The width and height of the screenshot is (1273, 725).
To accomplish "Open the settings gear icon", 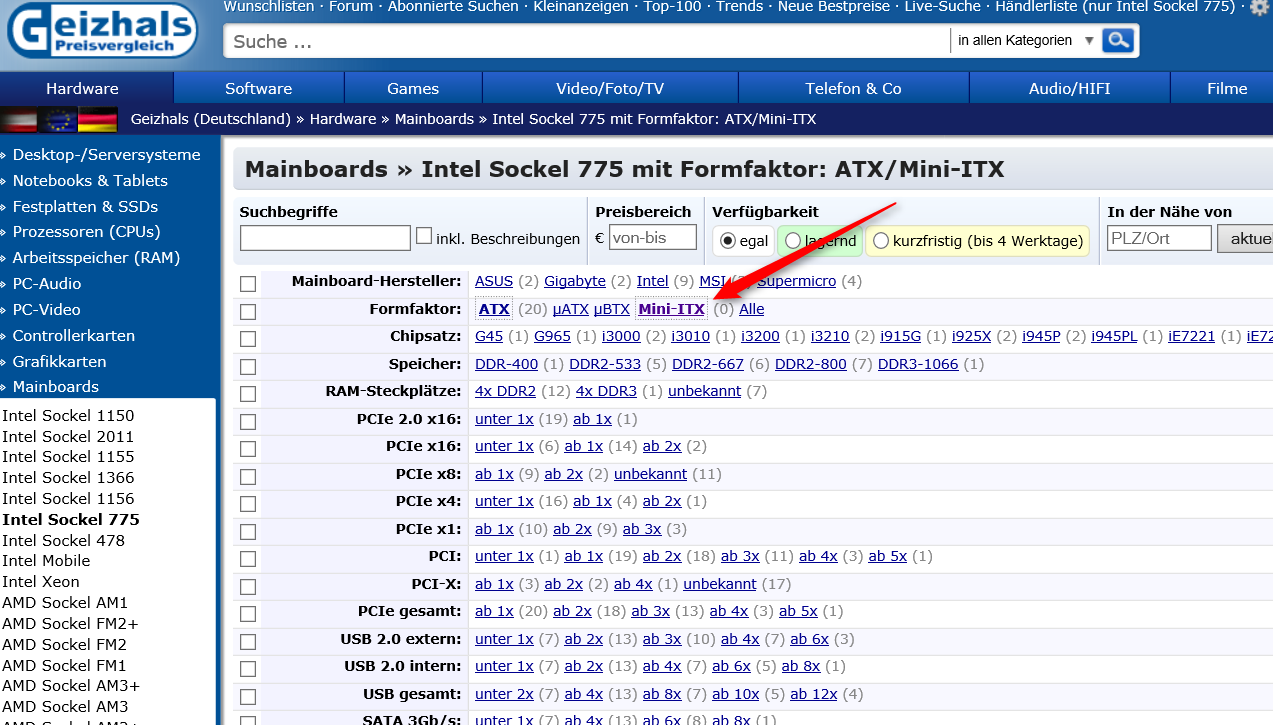I will click(1260, 7).
